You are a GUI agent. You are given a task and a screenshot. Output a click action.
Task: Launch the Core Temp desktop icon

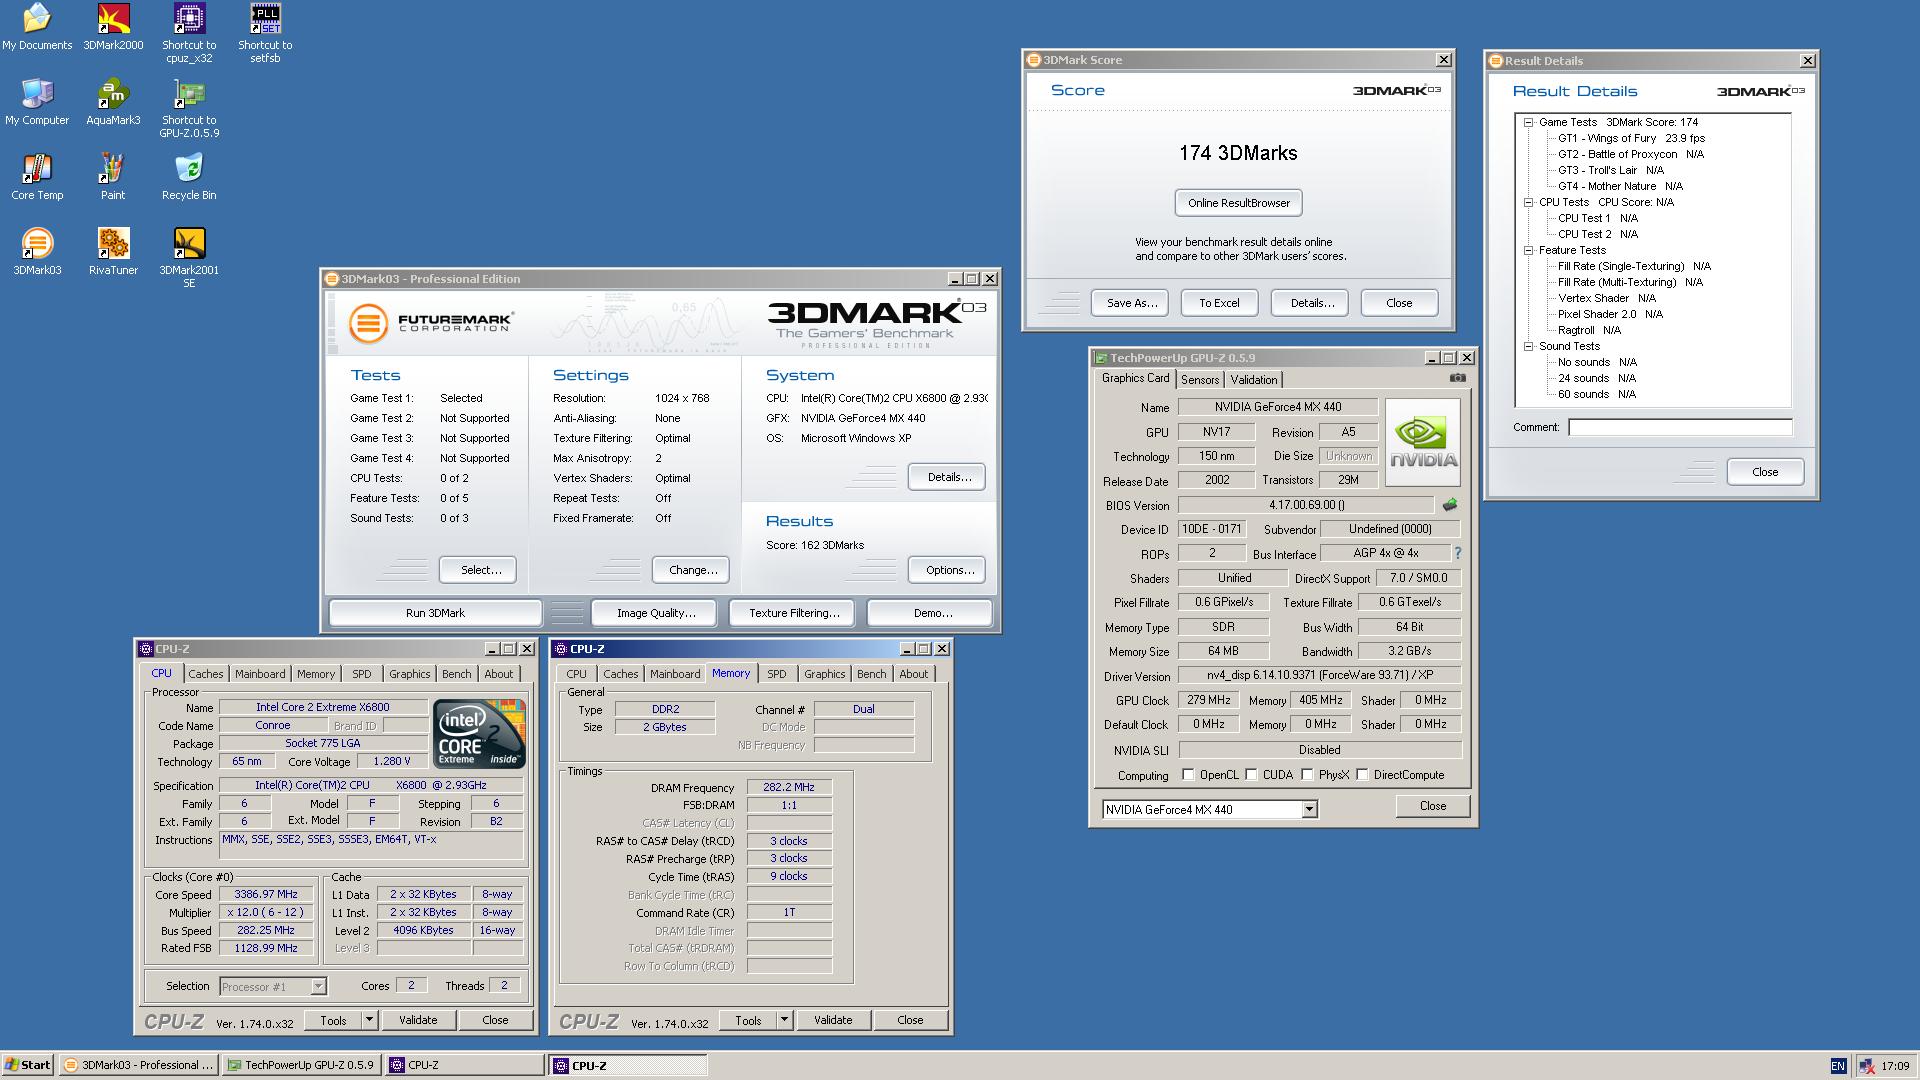coord(37,177)
